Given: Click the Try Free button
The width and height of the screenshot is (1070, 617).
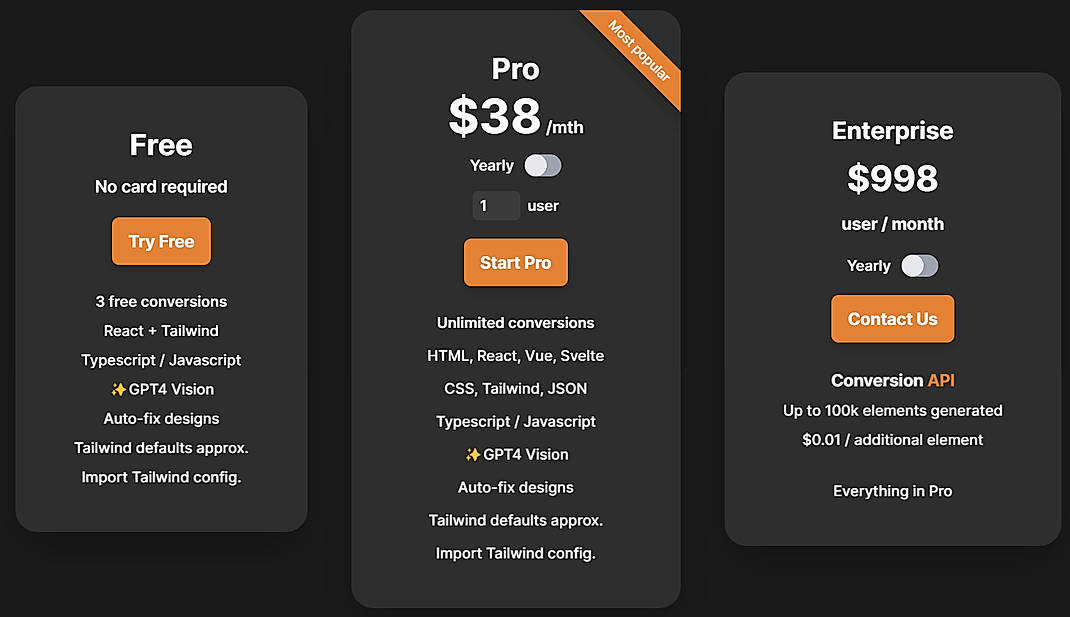Looking at the screenshot, I should (161, 241).
